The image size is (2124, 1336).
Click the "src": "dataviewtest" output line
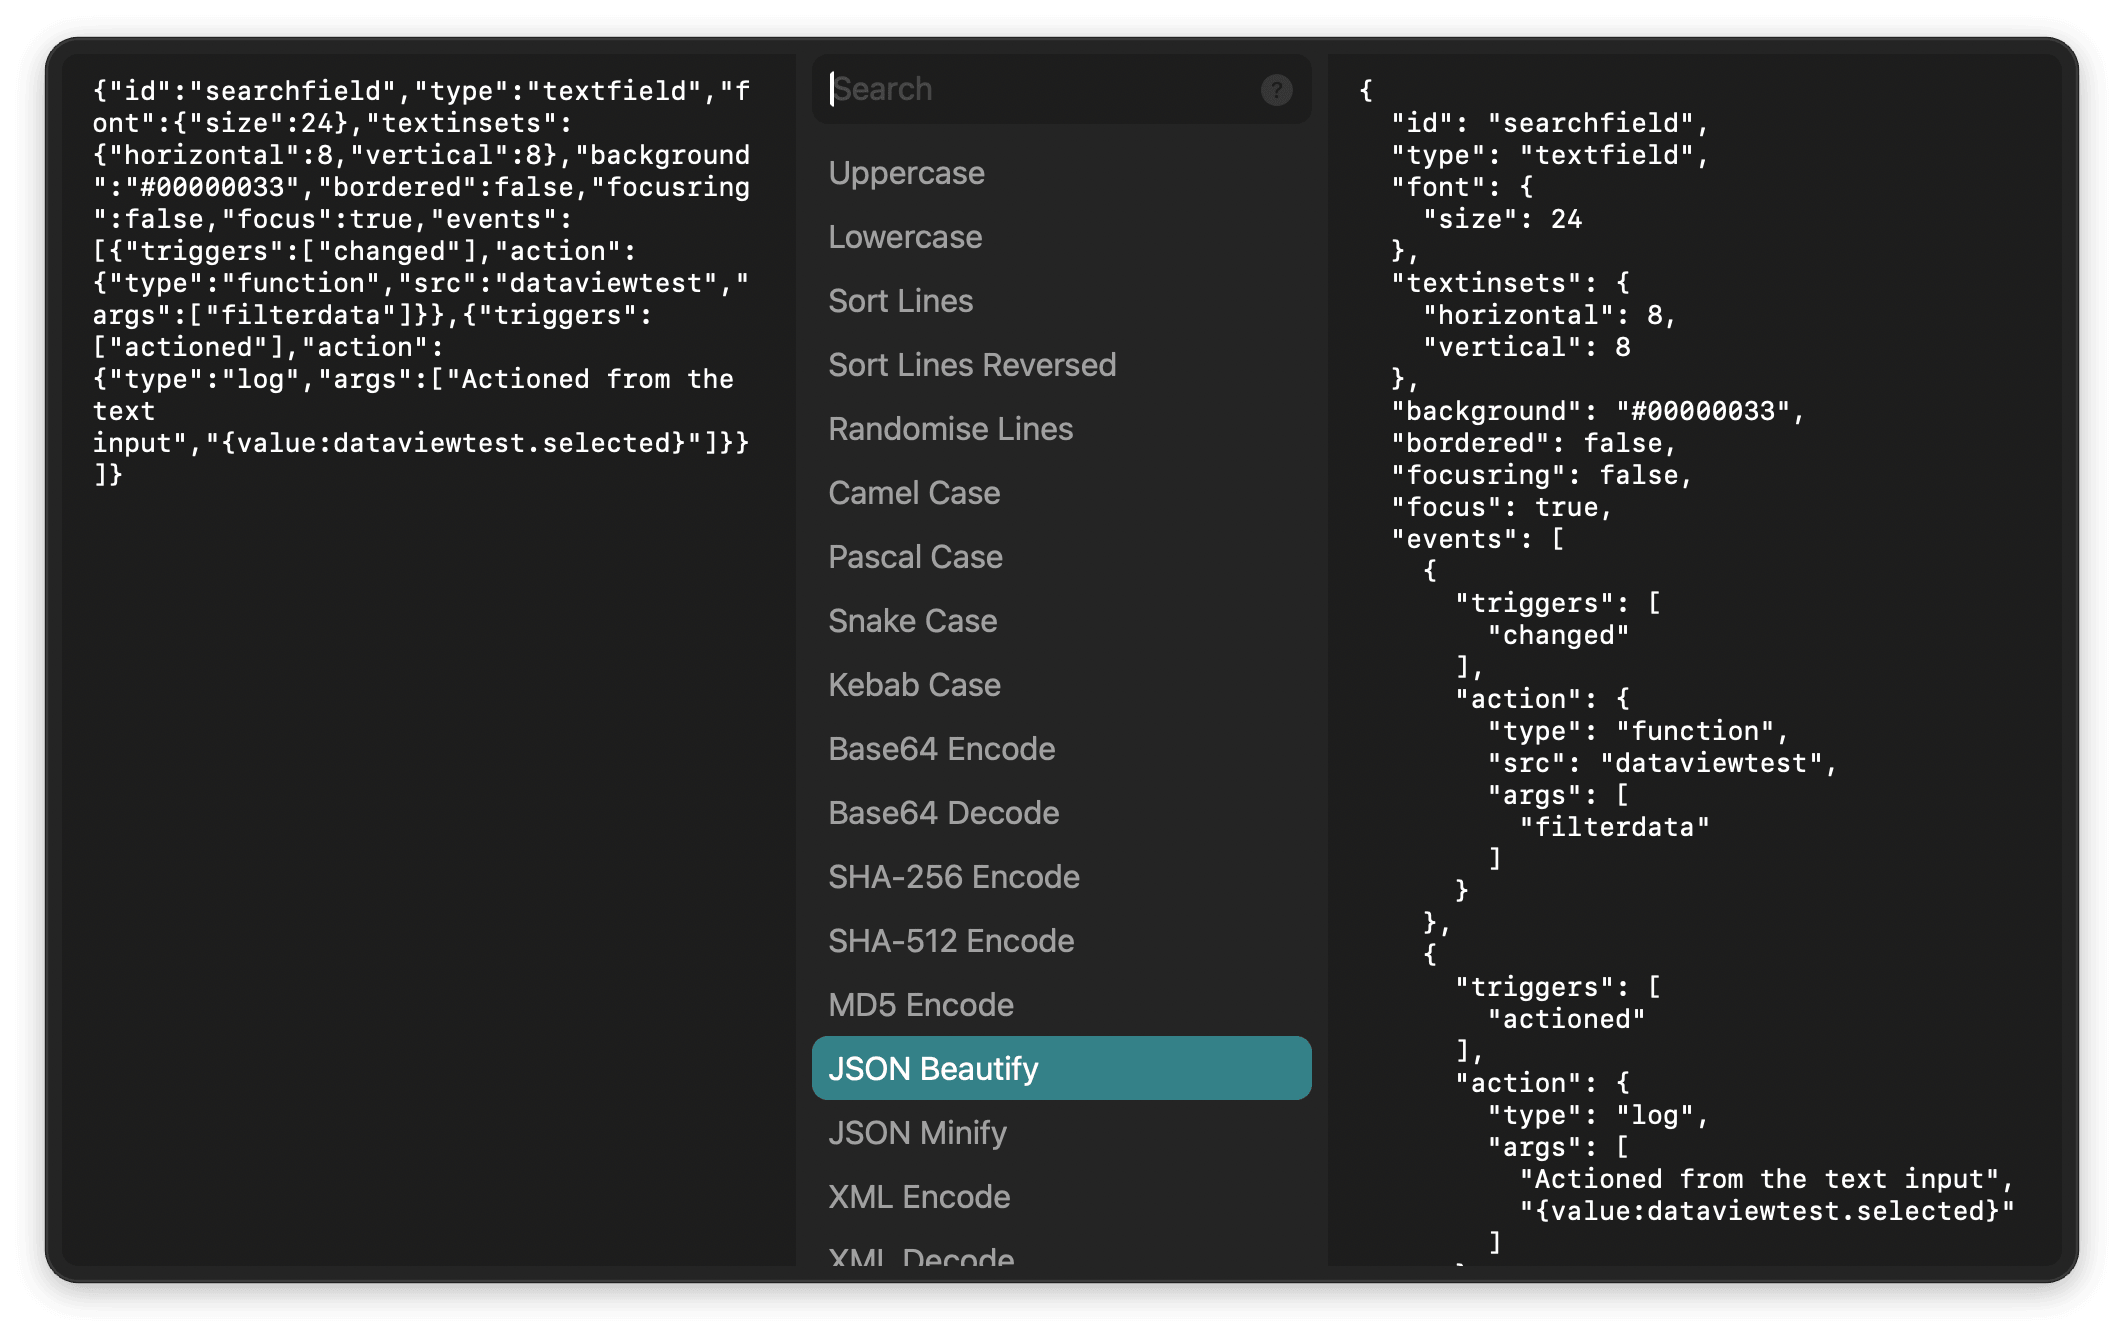(x=1662, y=763)
